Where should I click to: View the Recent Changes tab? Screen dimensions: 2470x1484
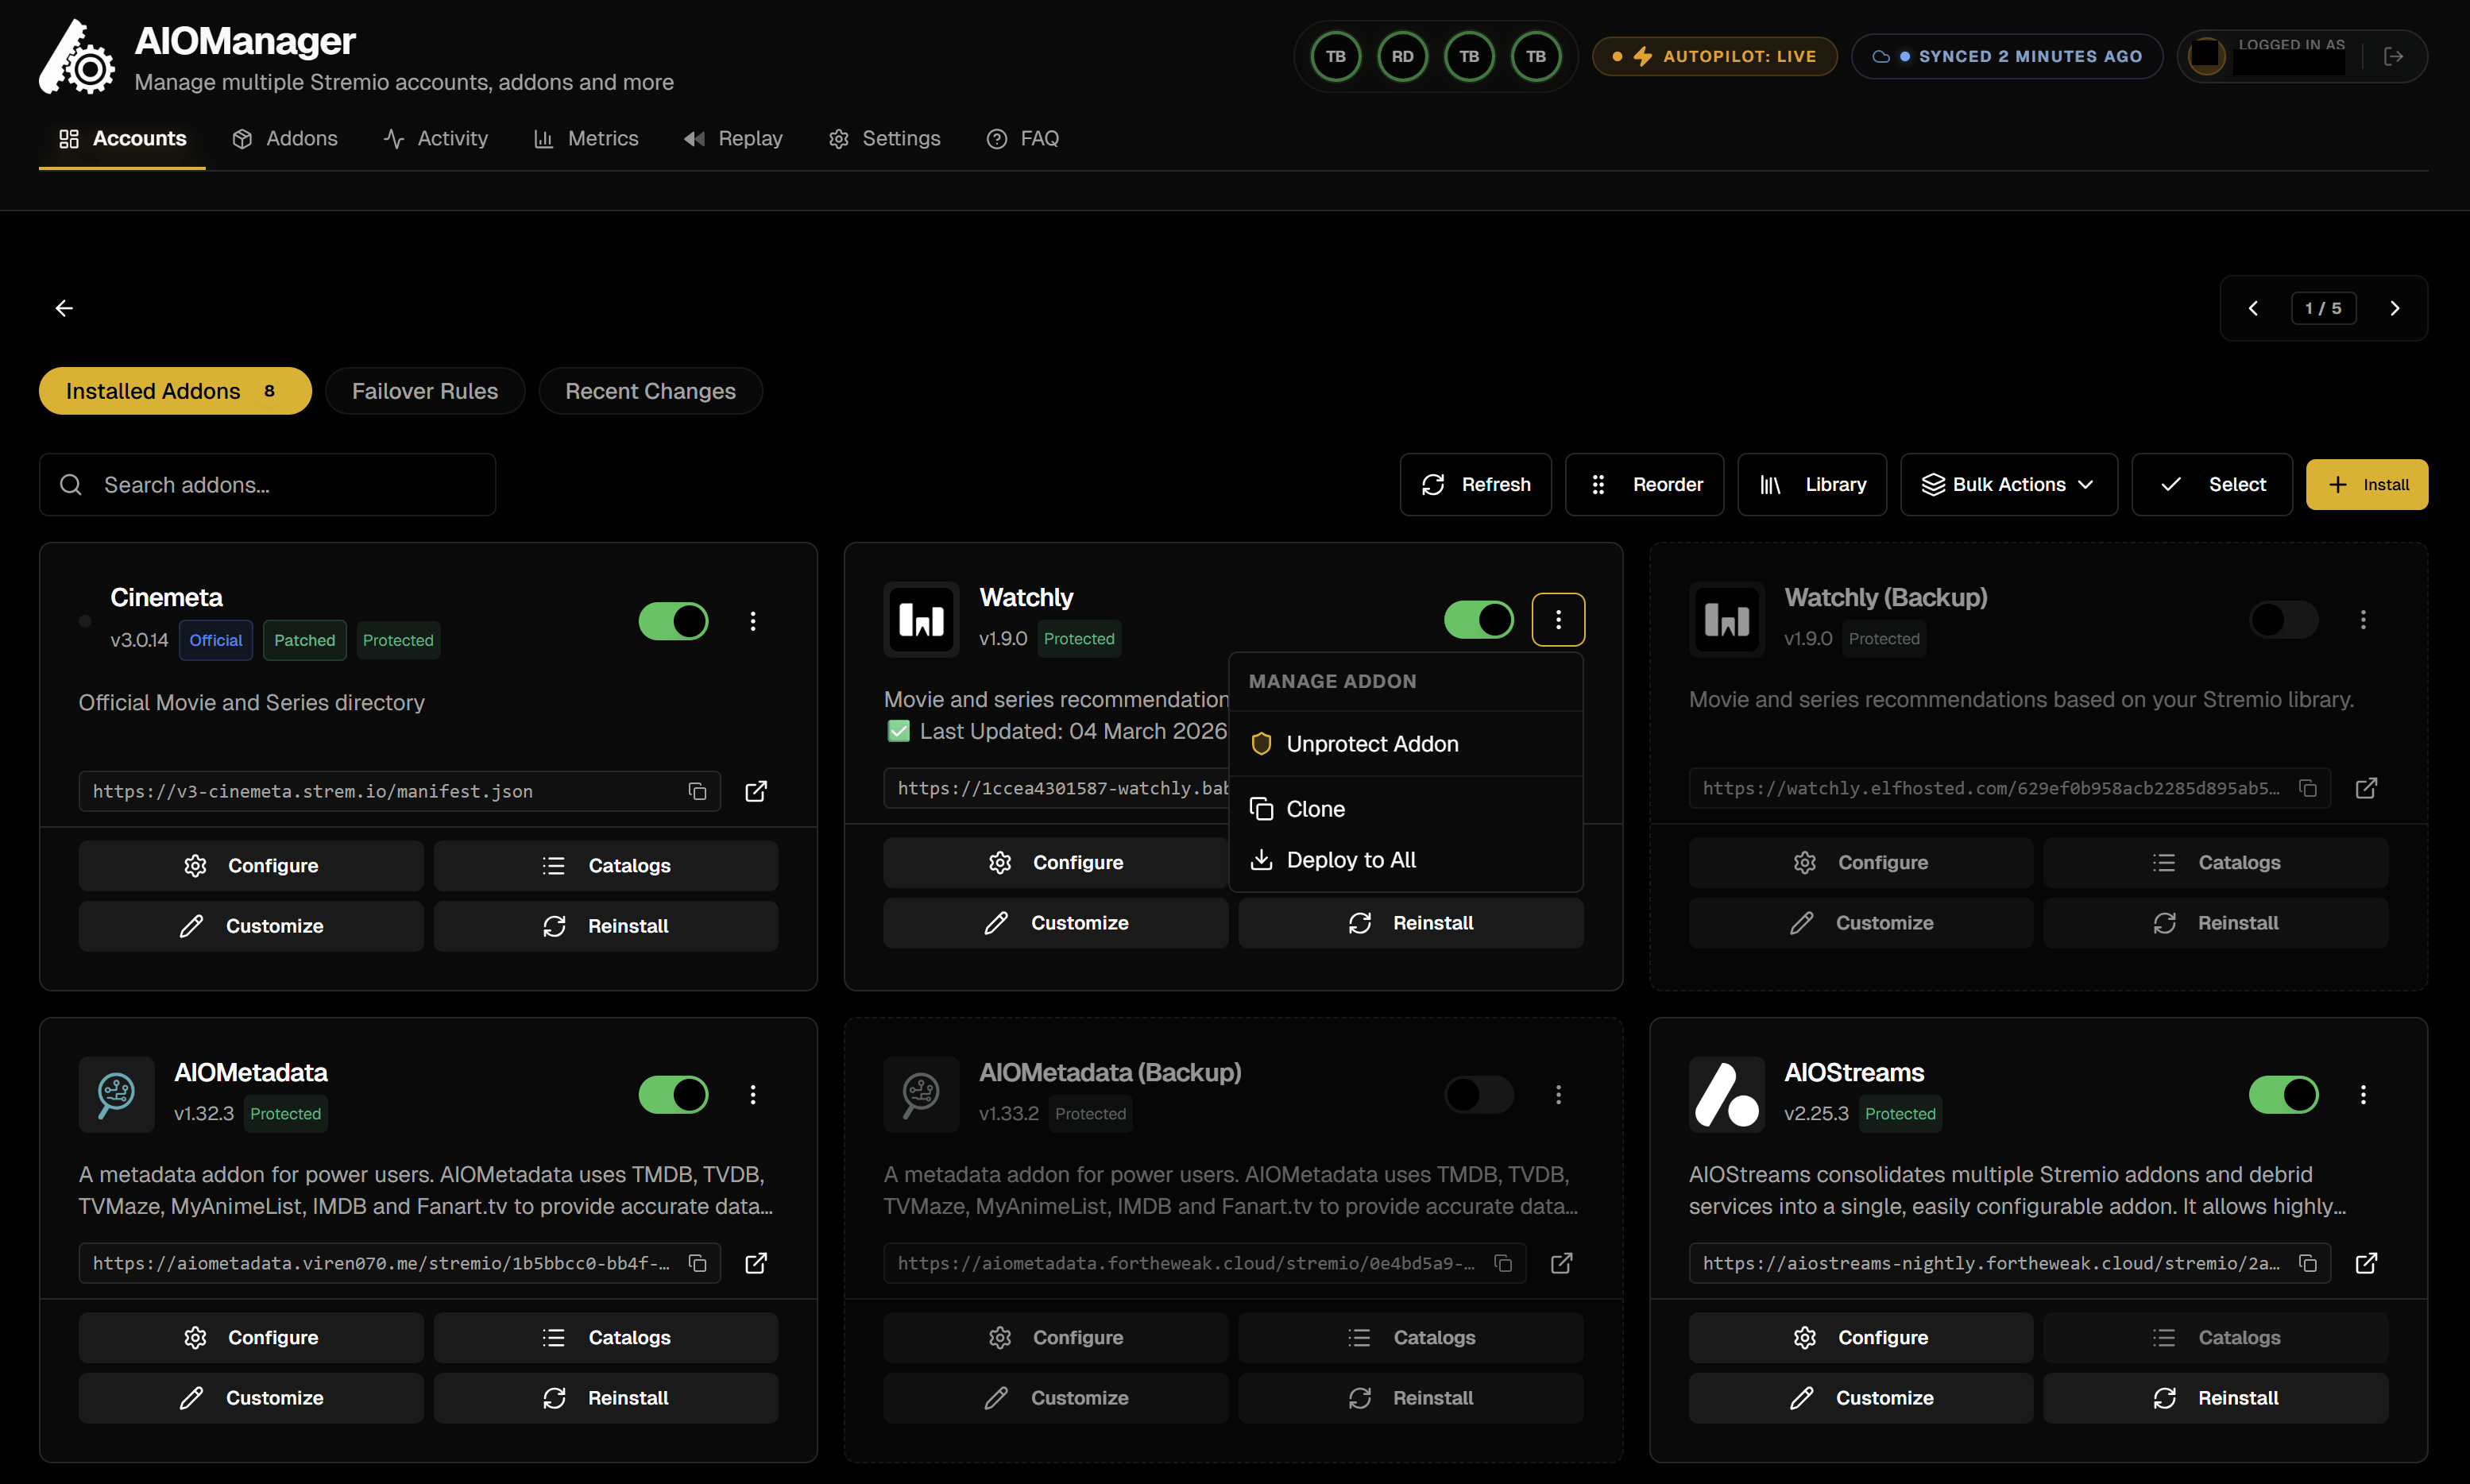tap(650, 391)
